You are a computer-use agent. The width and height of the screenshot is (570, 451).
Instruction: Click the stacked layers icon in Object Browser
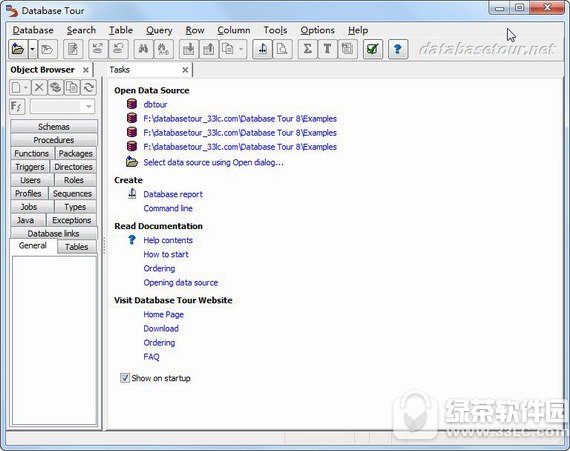[x=56, y=88]
